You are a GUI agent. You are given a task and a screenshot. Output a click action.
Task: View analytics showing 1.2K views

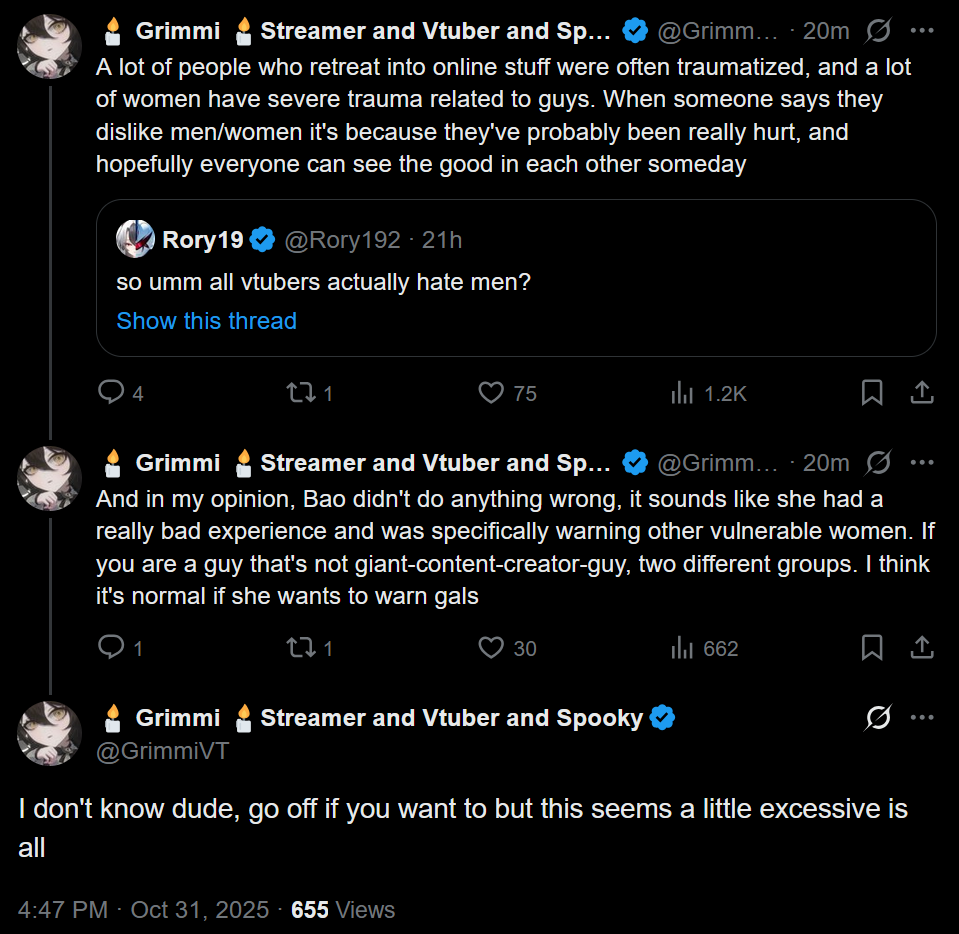pyautogui.click(x=683, y=393)
